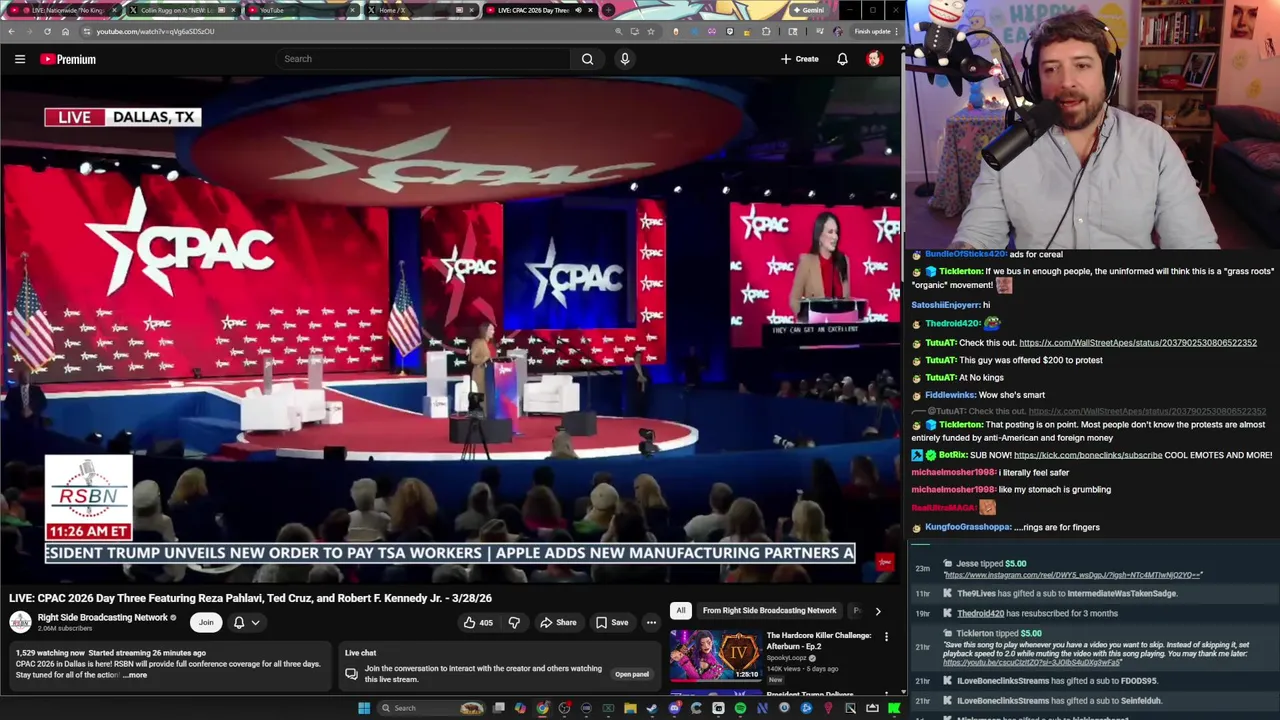The width and height of the screenshot is (1280, 720).
Task: Share the CPAC live stream
Action: [558, 623]
